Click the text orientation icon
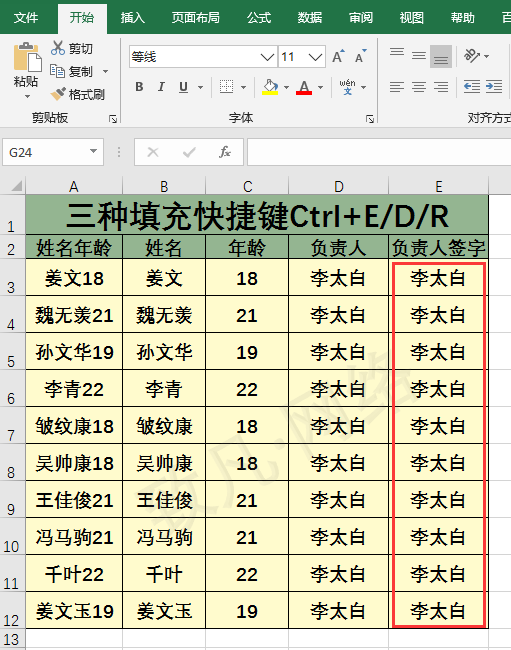The image size is (511, 650). pyautogui.click(x=472, y=56)
